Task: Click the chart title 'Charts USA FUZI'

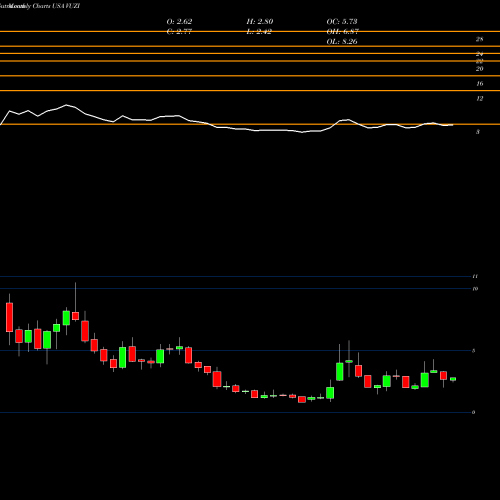Action: (56, 6)
